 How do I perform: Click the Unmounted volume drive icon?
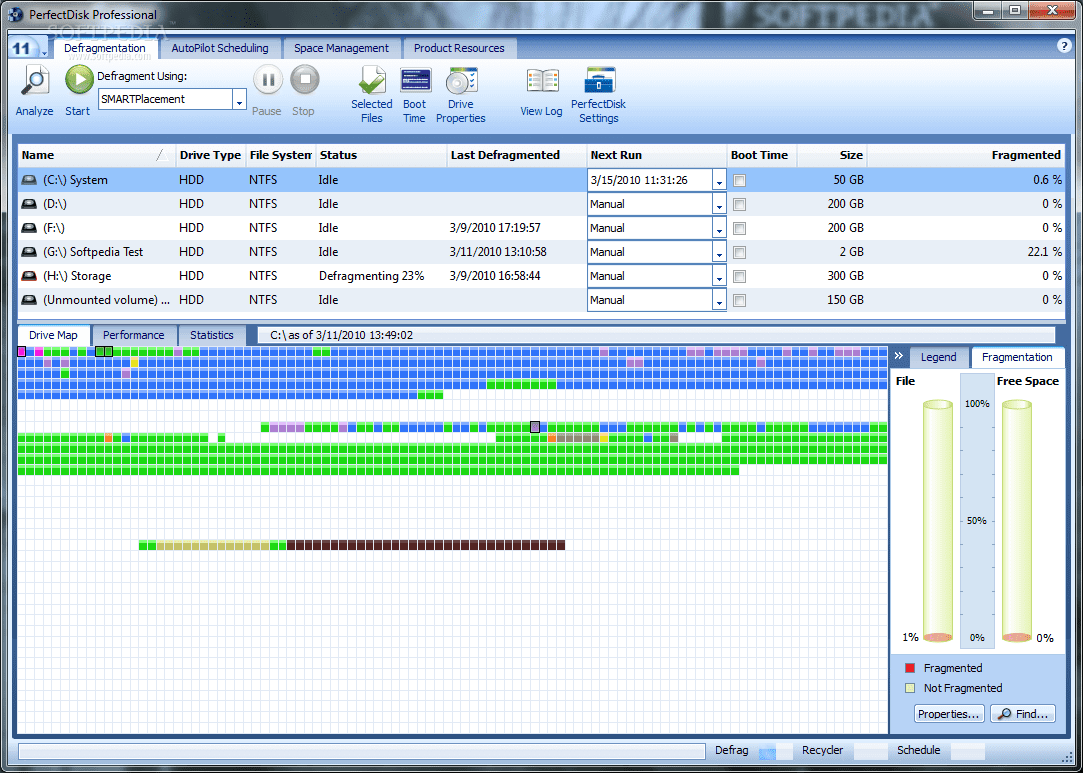pos(28,300)
